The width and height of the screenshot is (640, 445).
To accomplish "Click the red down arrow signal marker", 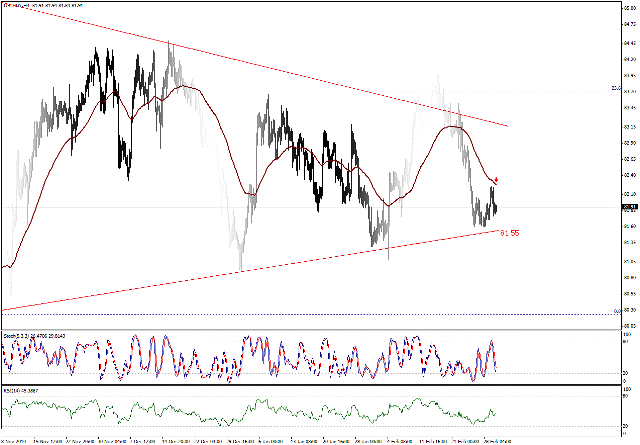I will tap(497, 180).
